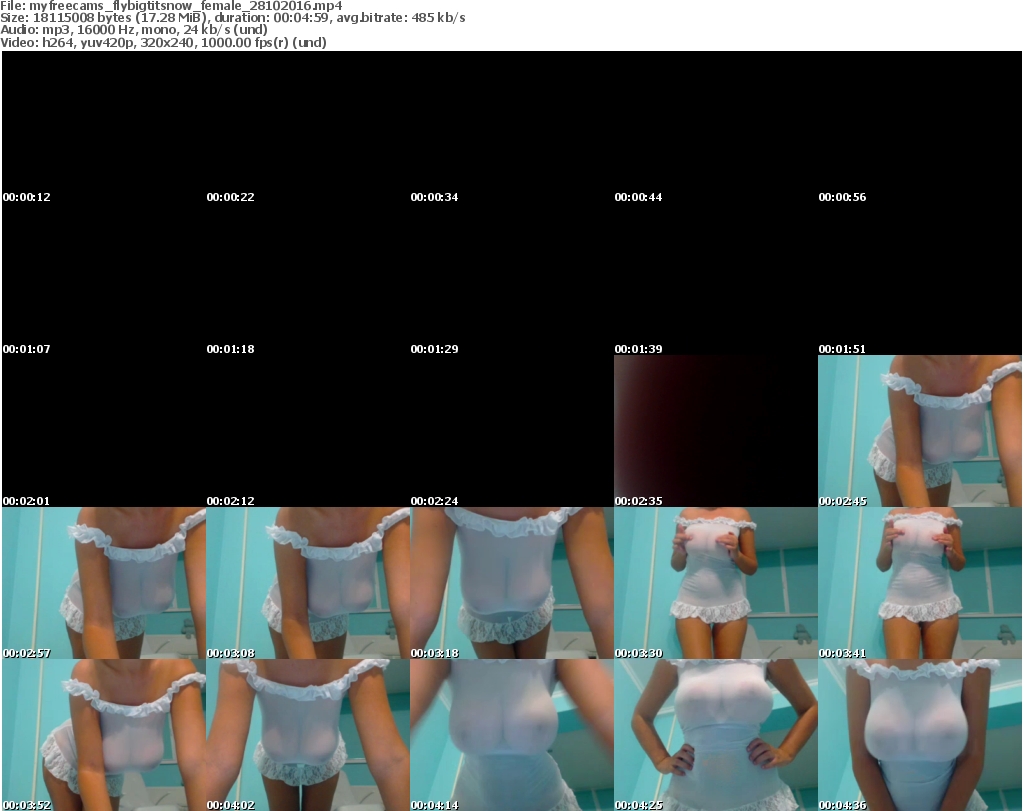The width and height of the screenshot is (1024, 811).
Task: Open the thumbnail stamped 00:03:08
Action: [308, 583]
